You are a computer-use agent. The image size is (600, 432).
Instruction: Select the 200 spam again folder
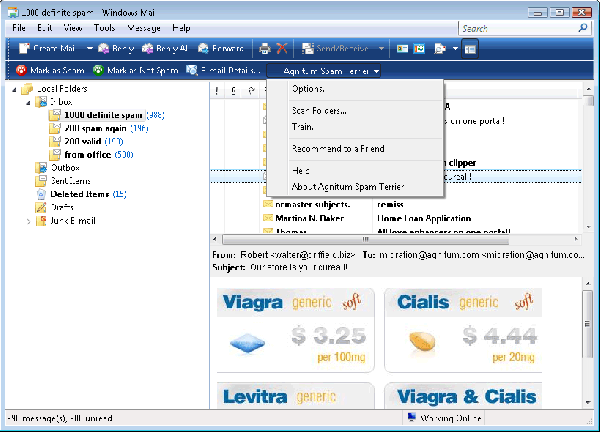click(99, 128)
